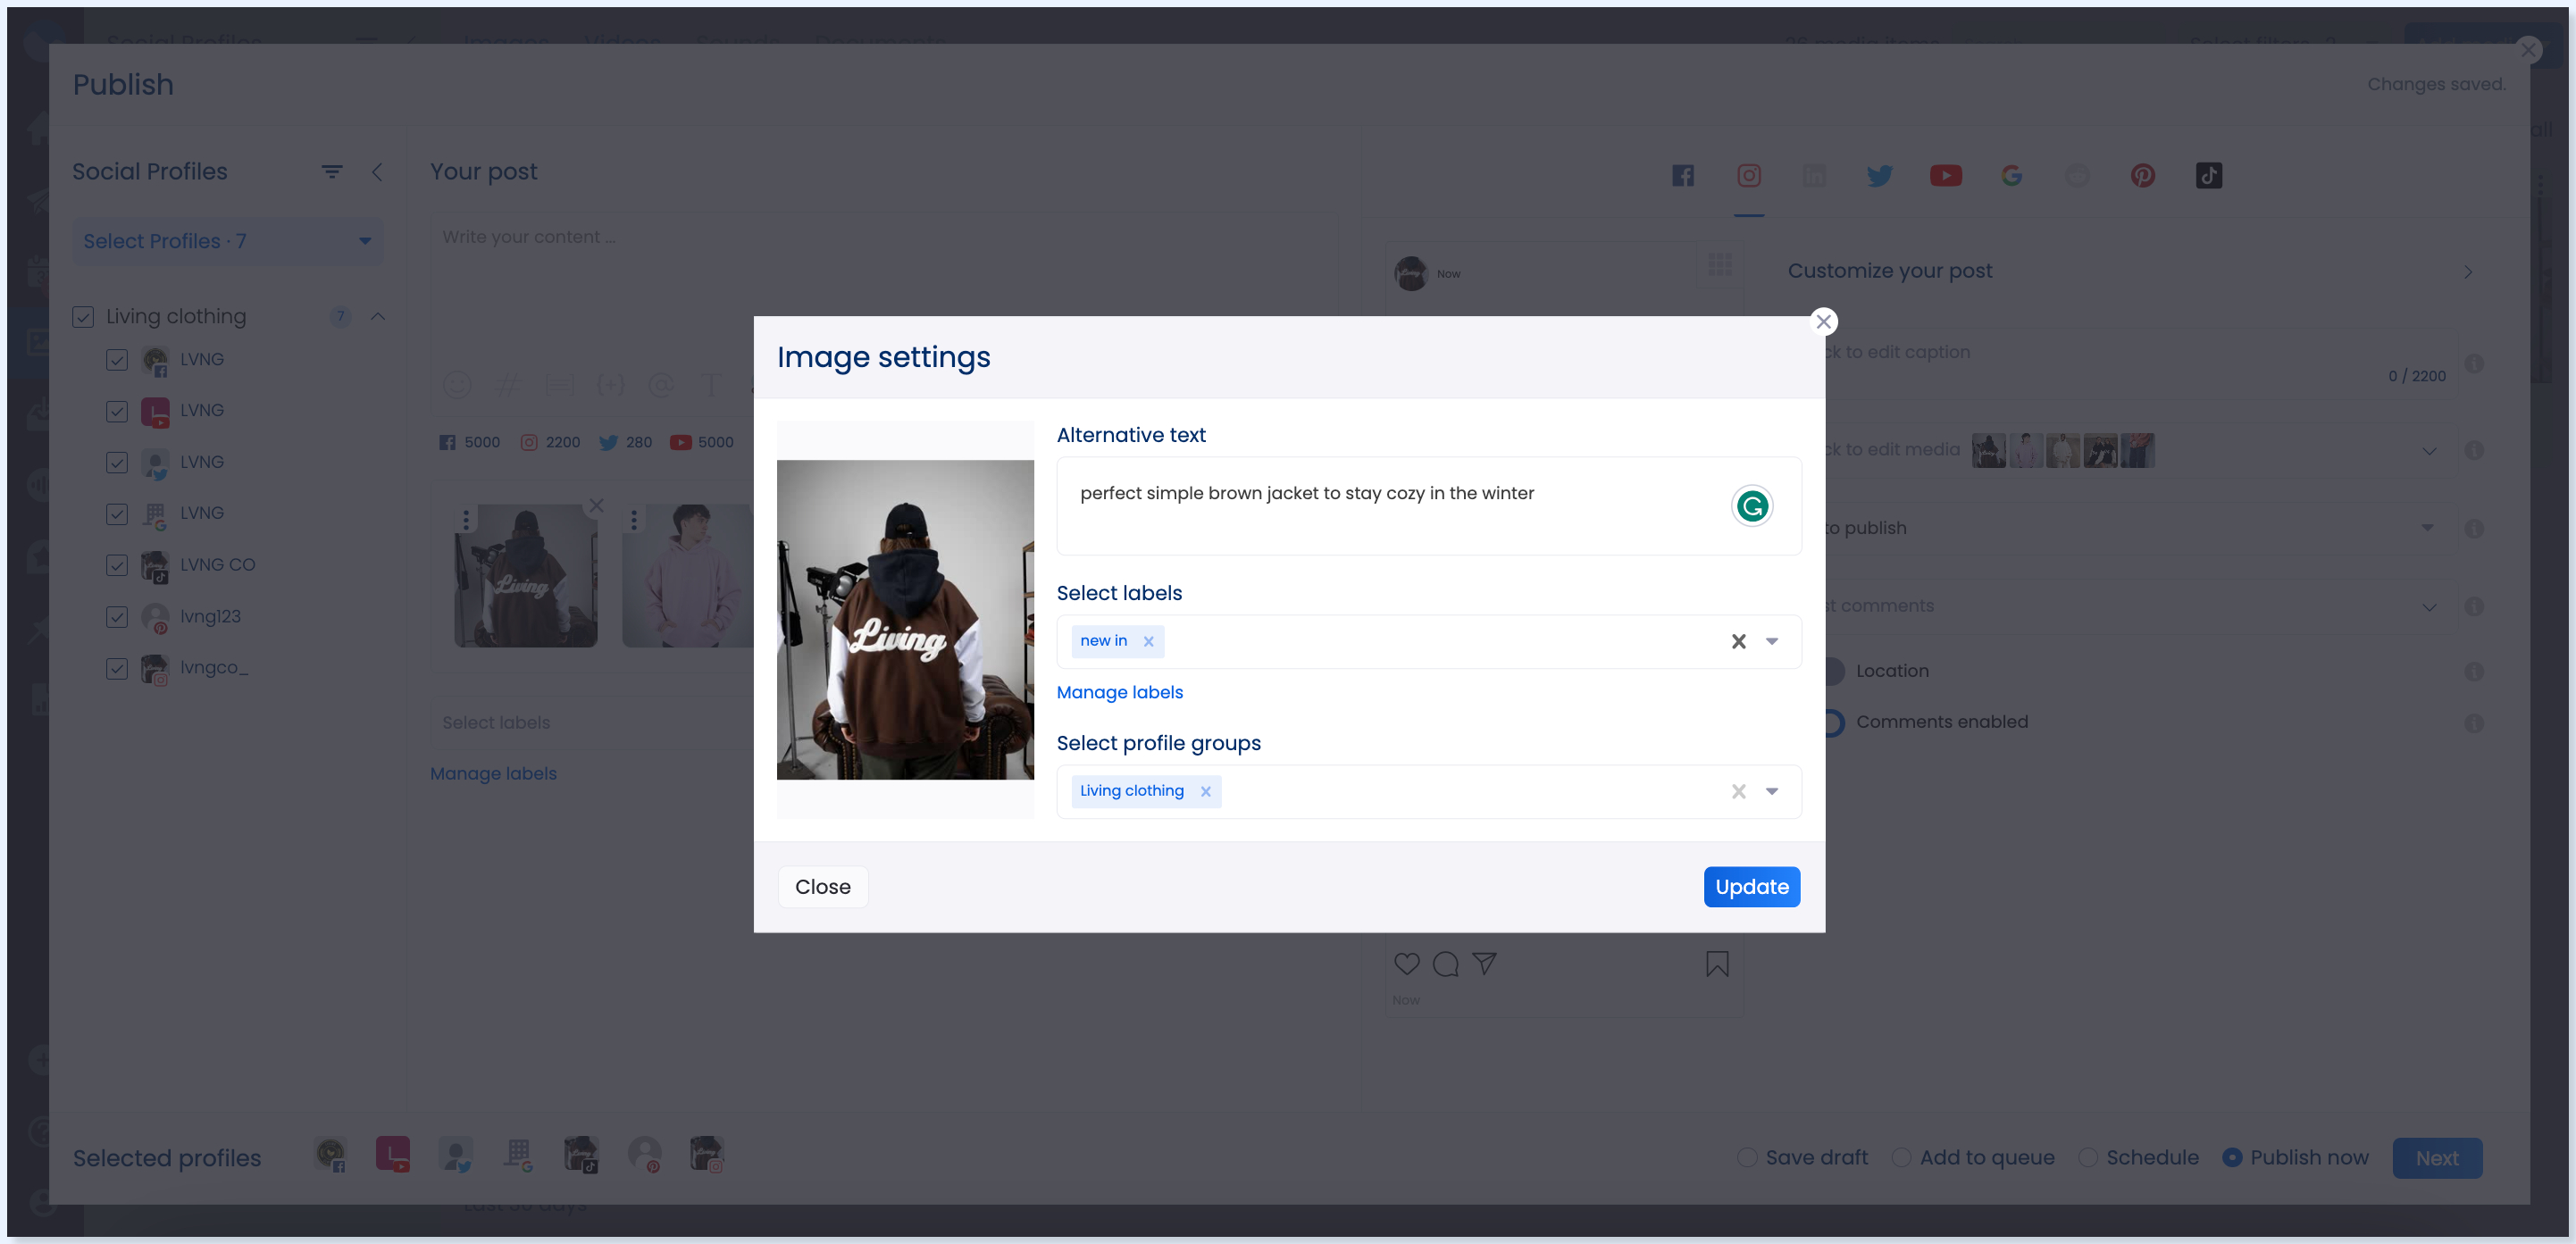The height and width of the screenshot is (1244, 2576).
Task: Select the Add to queue option
Action: 1901,1158
